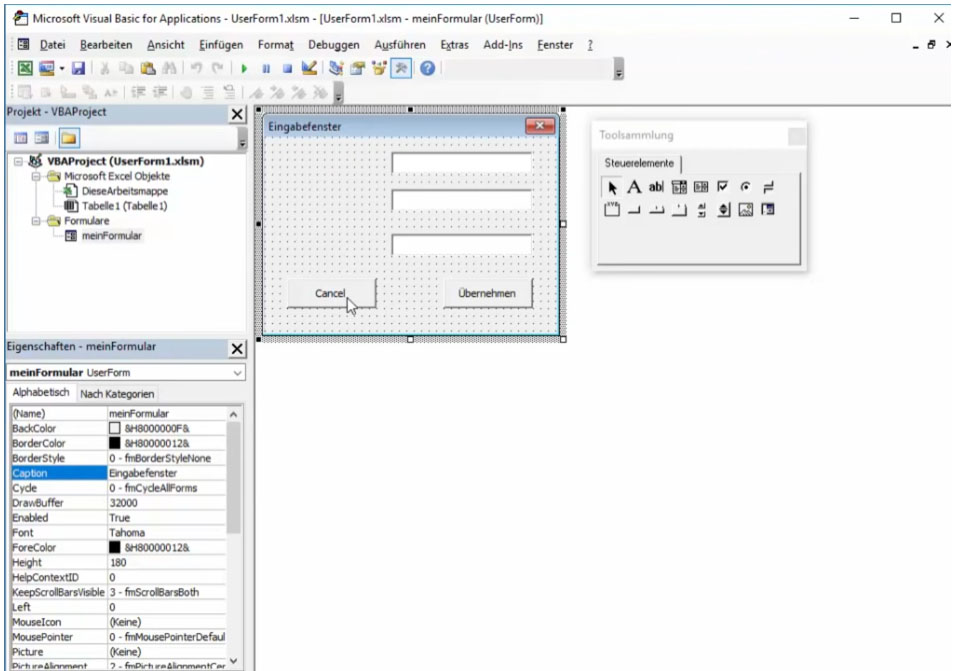Image resolution: width=953 pixels, height=671 pixels.
Task: Click the BorderColor black swatch
Action: [114, 443]
